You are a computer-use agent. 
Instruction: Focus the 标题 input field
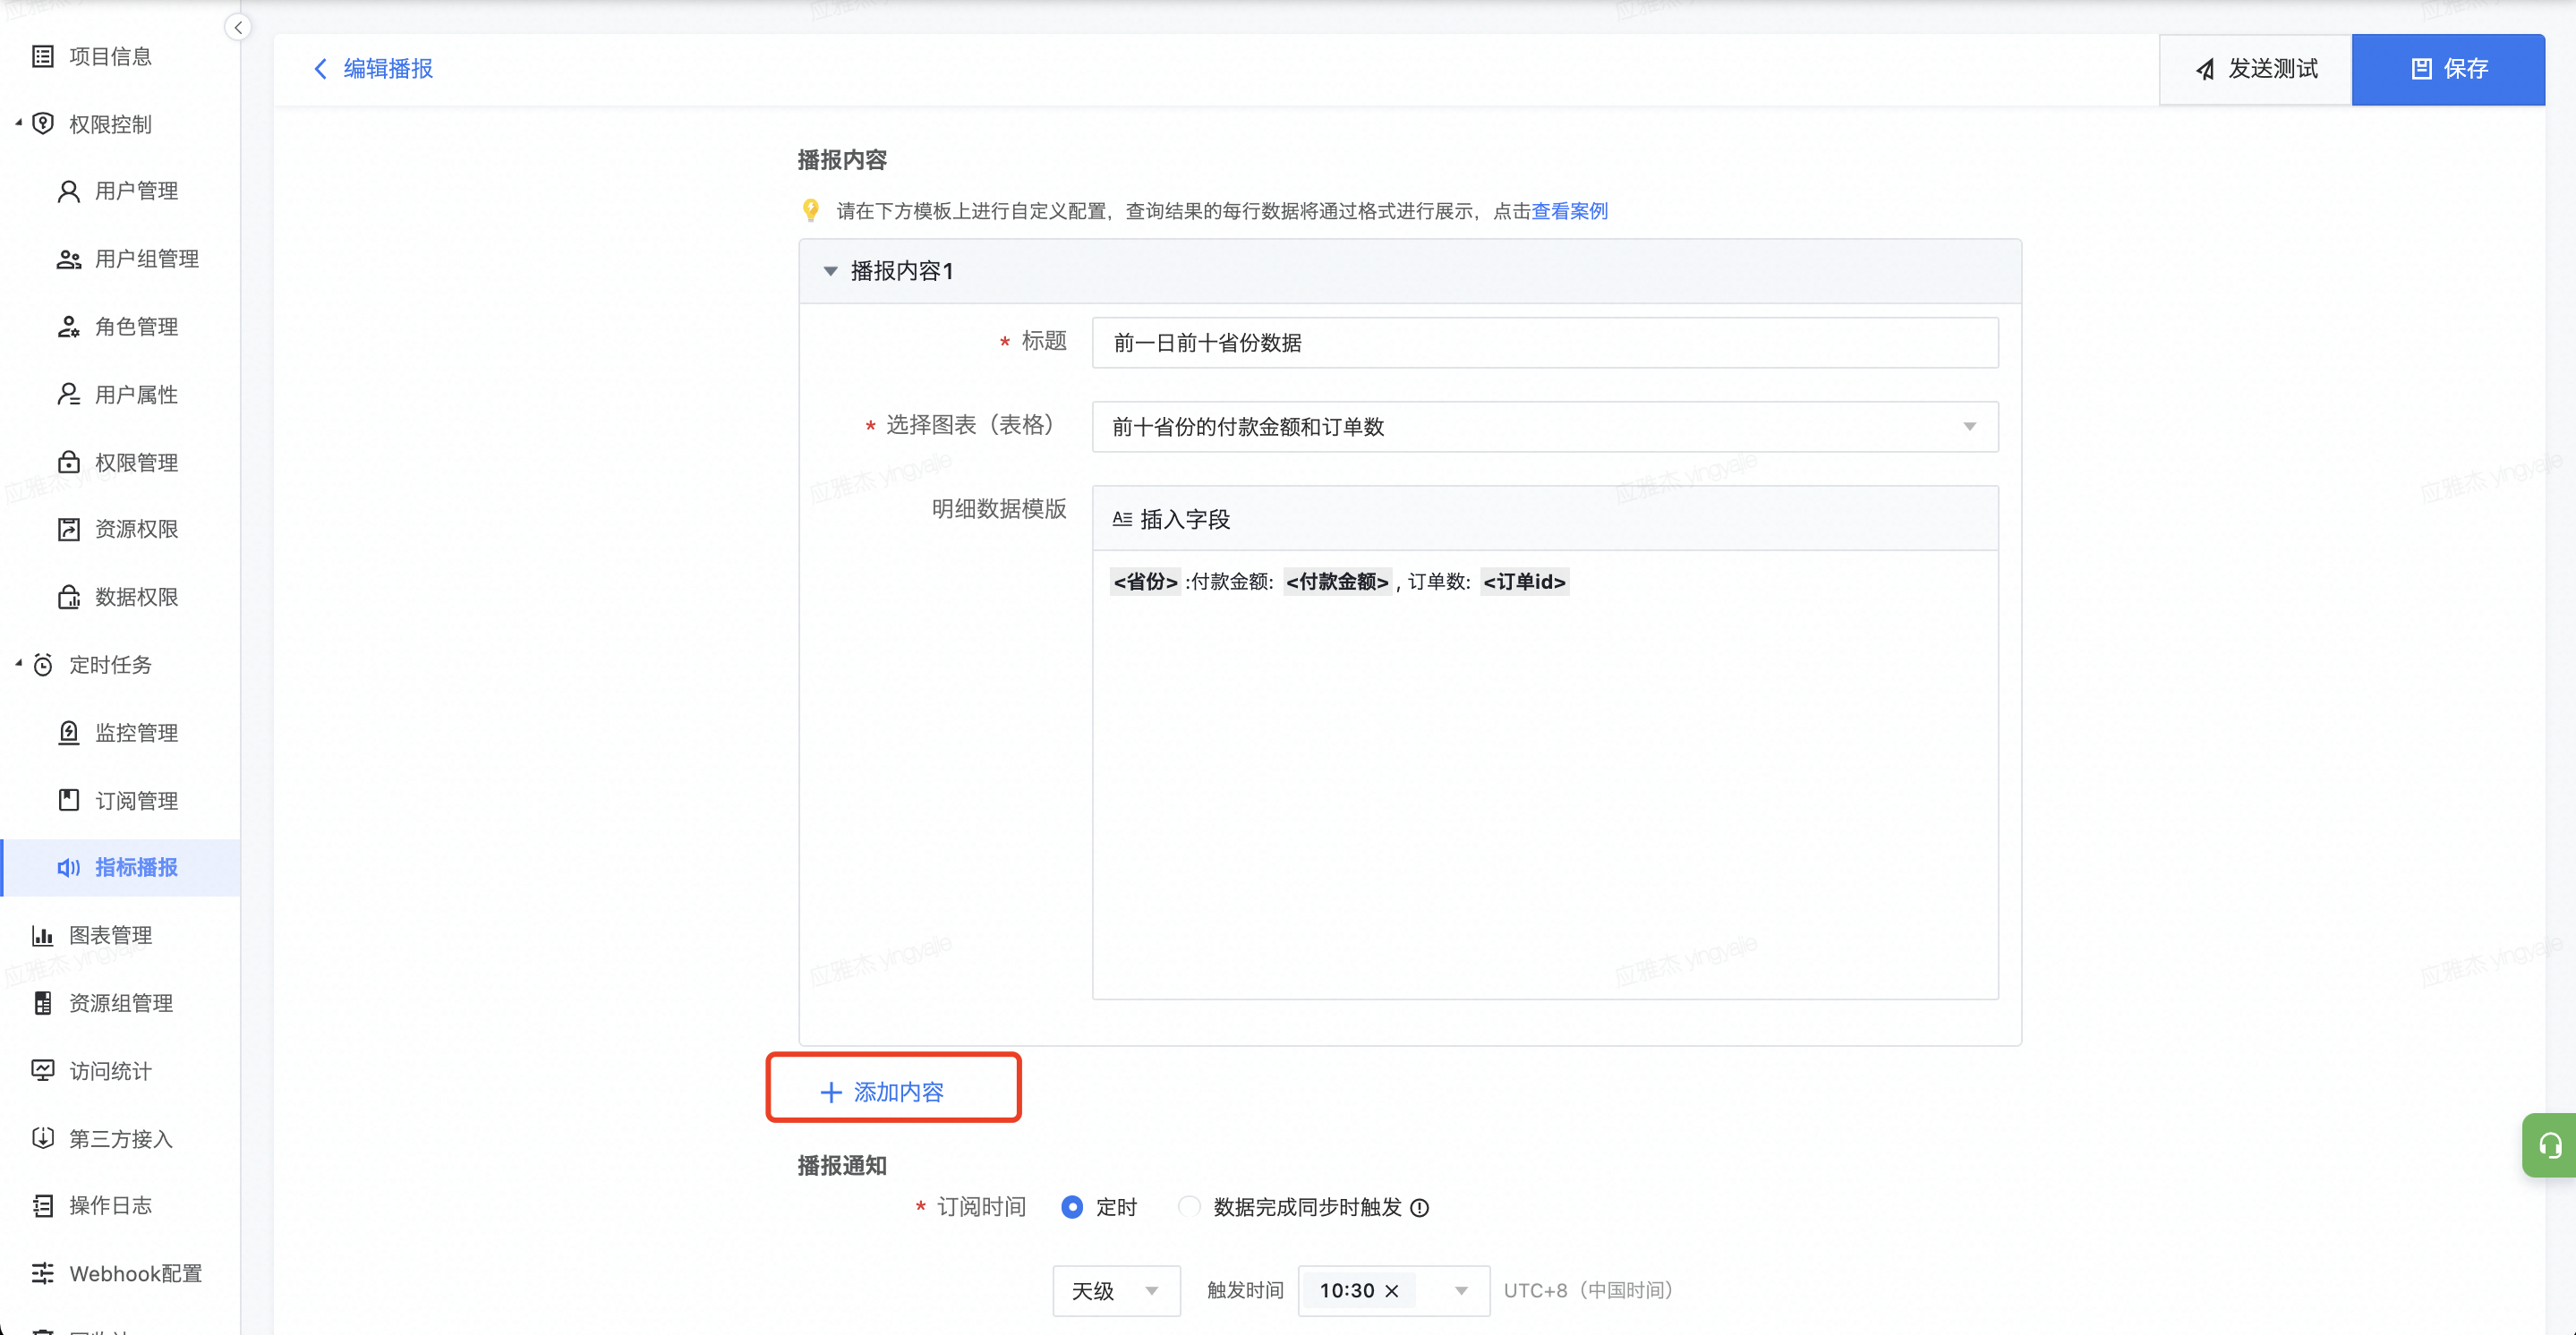(1545, 343)
